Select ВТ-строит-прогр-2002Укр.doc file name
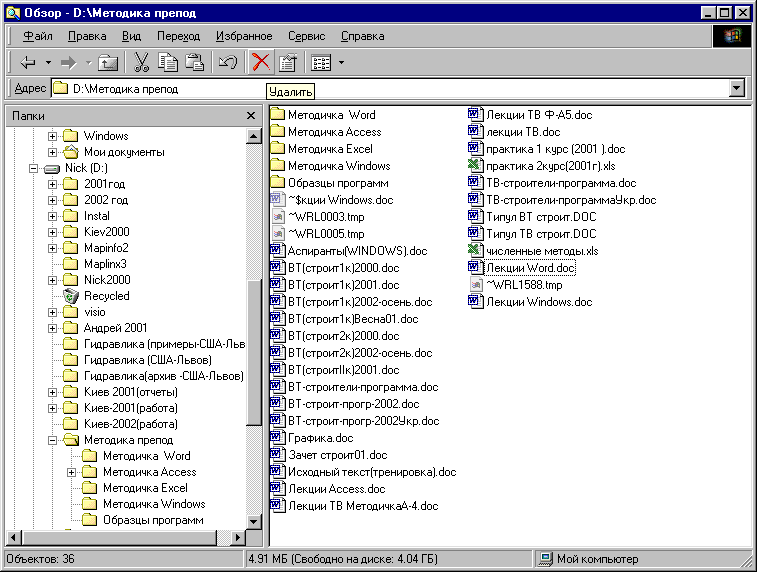The image size is (757, 572). click(x=364, y=421)
